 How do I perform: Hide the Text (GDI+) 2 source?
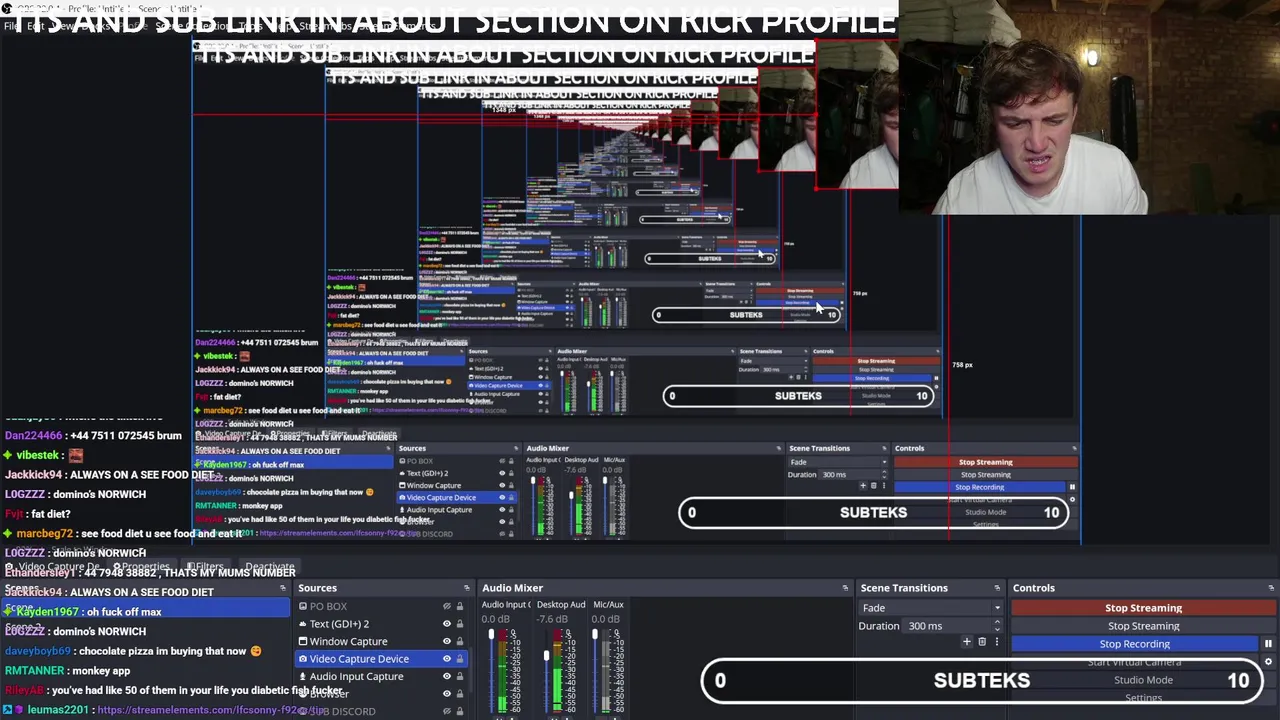pyautogui.click(x=447, y=624)
